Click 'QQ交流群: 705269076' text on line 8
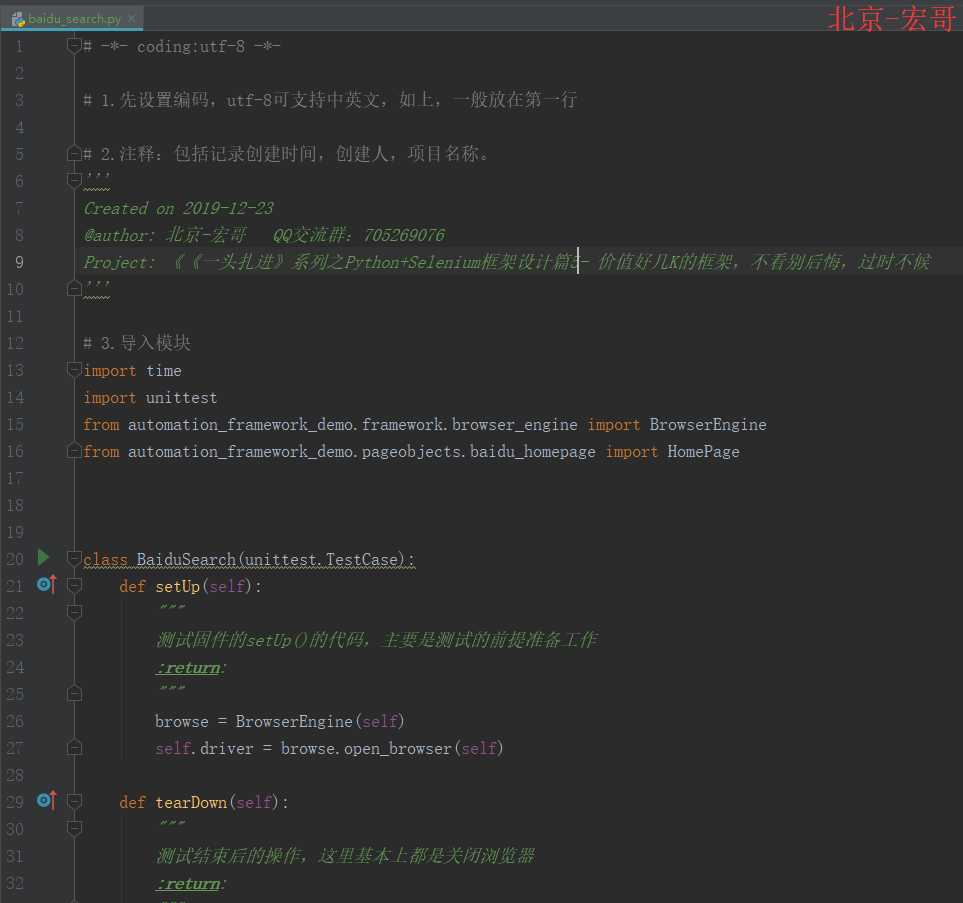Screen dimensions: 963x903 [x=359, y=235]
